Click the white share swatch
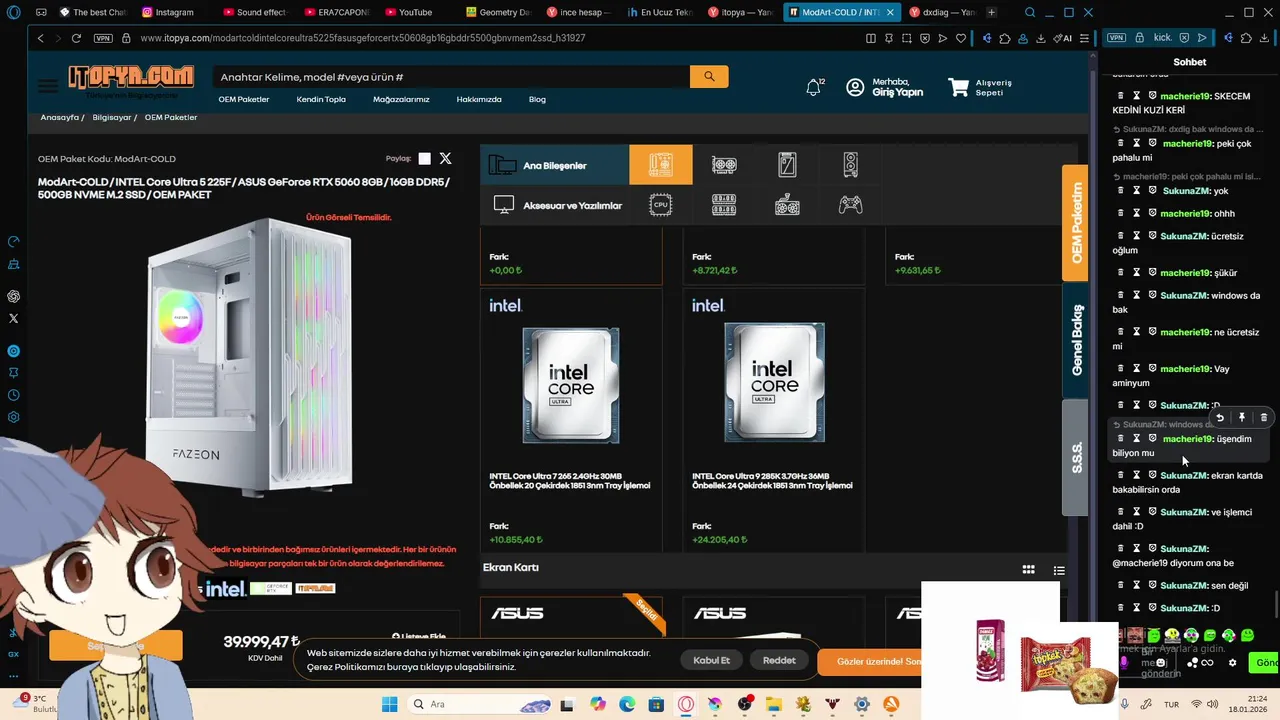This screenshot has width=1280, height=720. [425, 159]
